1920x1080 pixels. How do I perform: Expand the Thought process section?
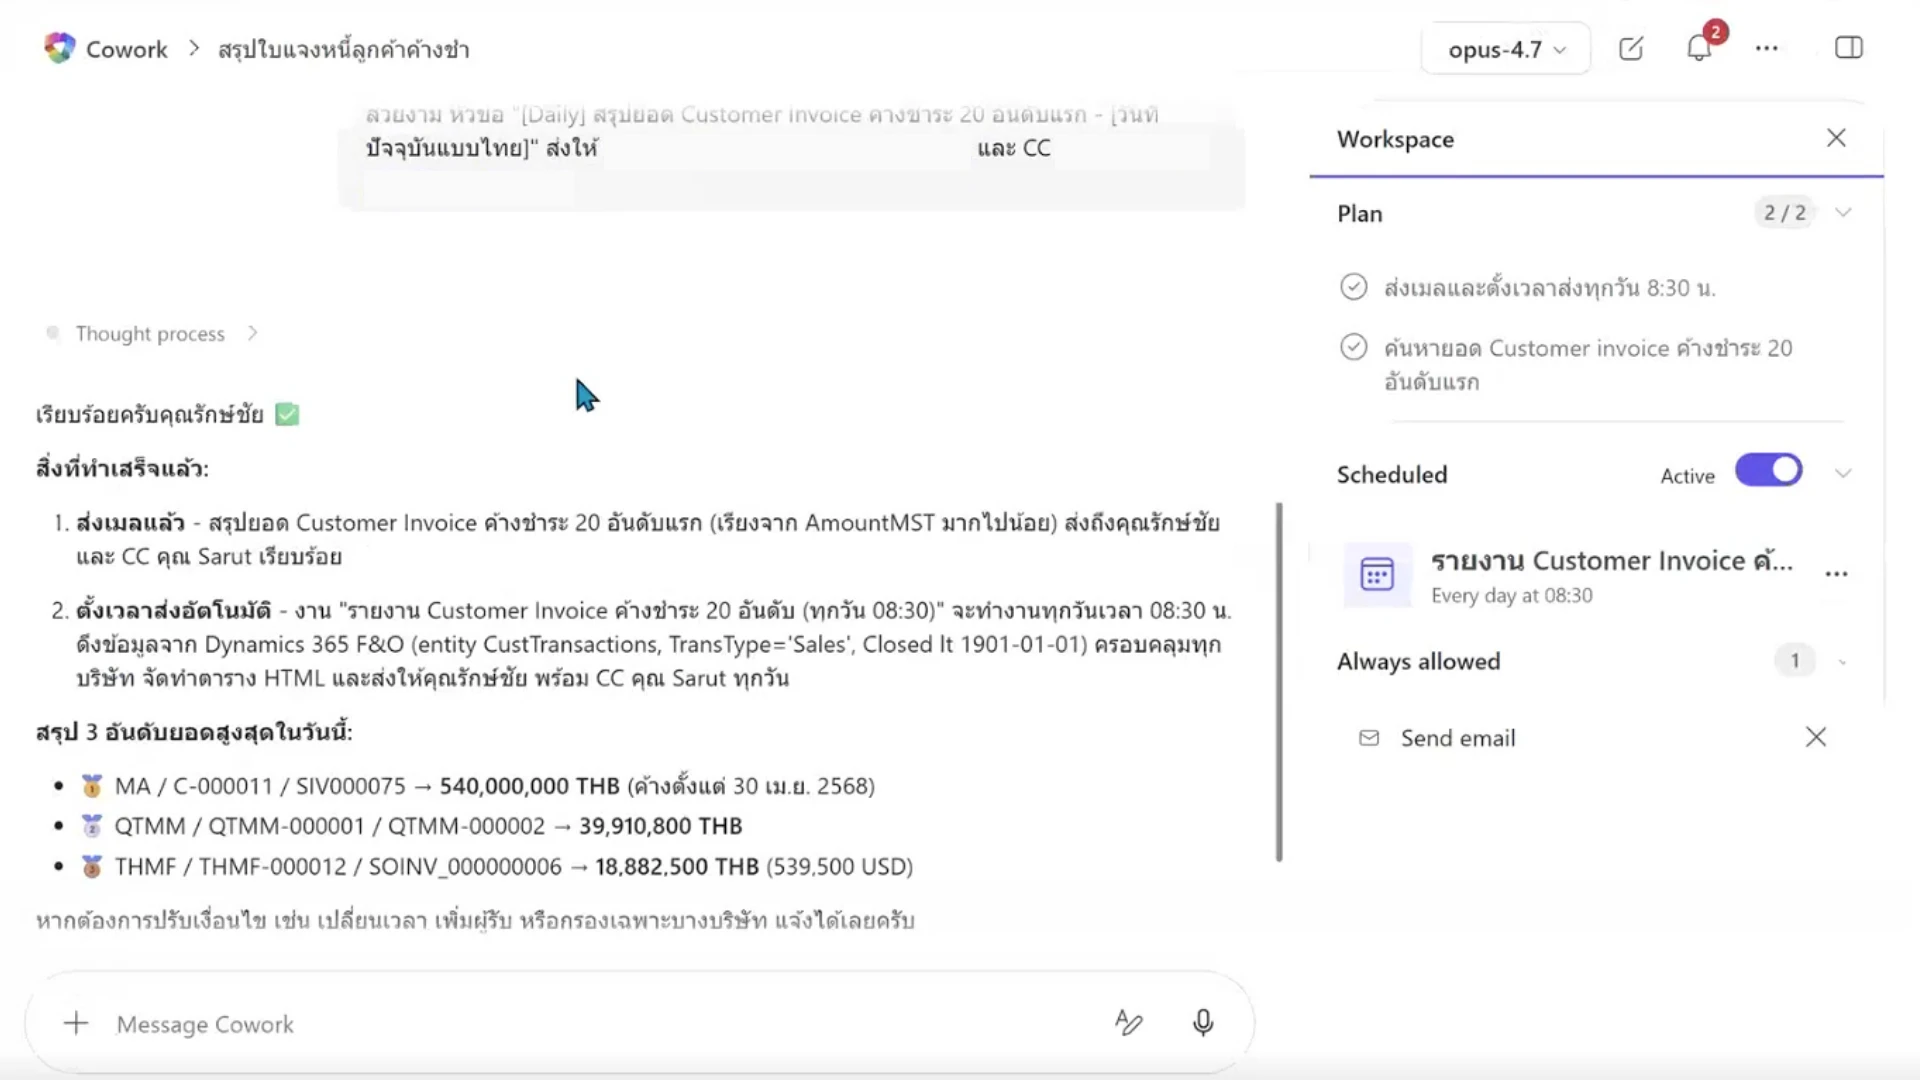(151, 333)
